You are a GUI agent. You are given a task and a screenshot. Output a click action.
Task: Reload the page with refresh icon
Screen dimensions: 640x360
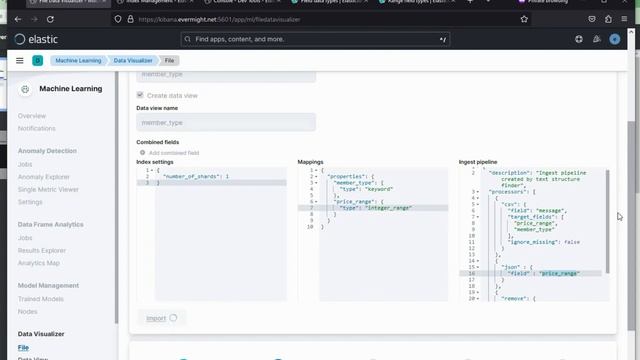[50, 19]
